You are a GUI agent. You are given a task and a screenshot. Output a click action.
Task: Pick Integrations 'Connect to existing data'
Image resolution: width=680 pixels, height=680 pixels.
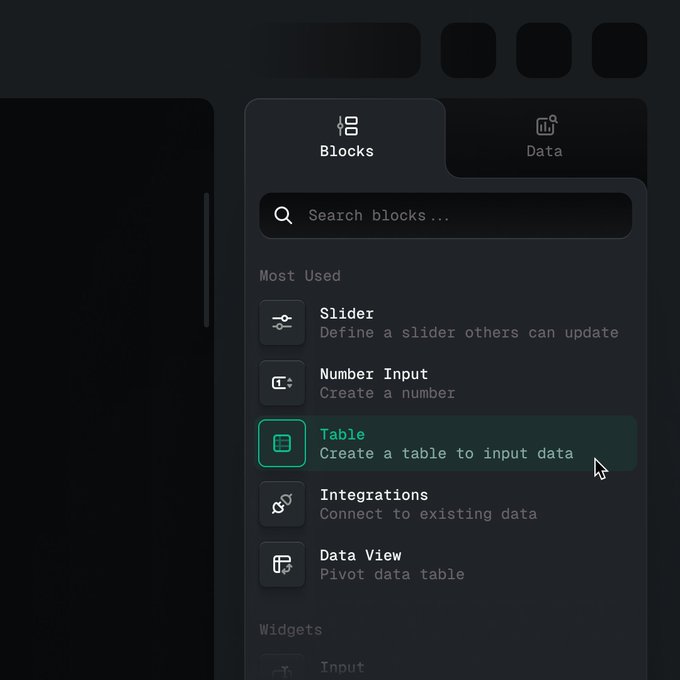[x=428, y=514]
